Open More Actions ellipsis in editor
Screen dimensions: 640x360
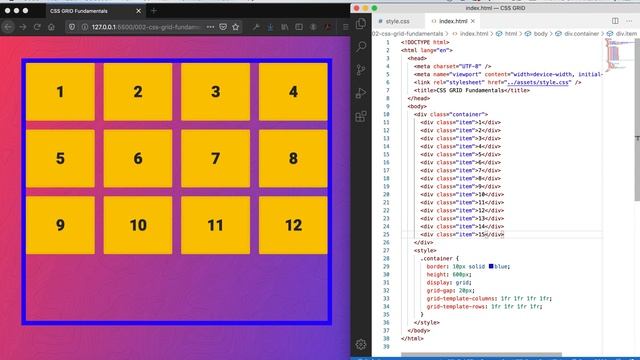(629, 21)
